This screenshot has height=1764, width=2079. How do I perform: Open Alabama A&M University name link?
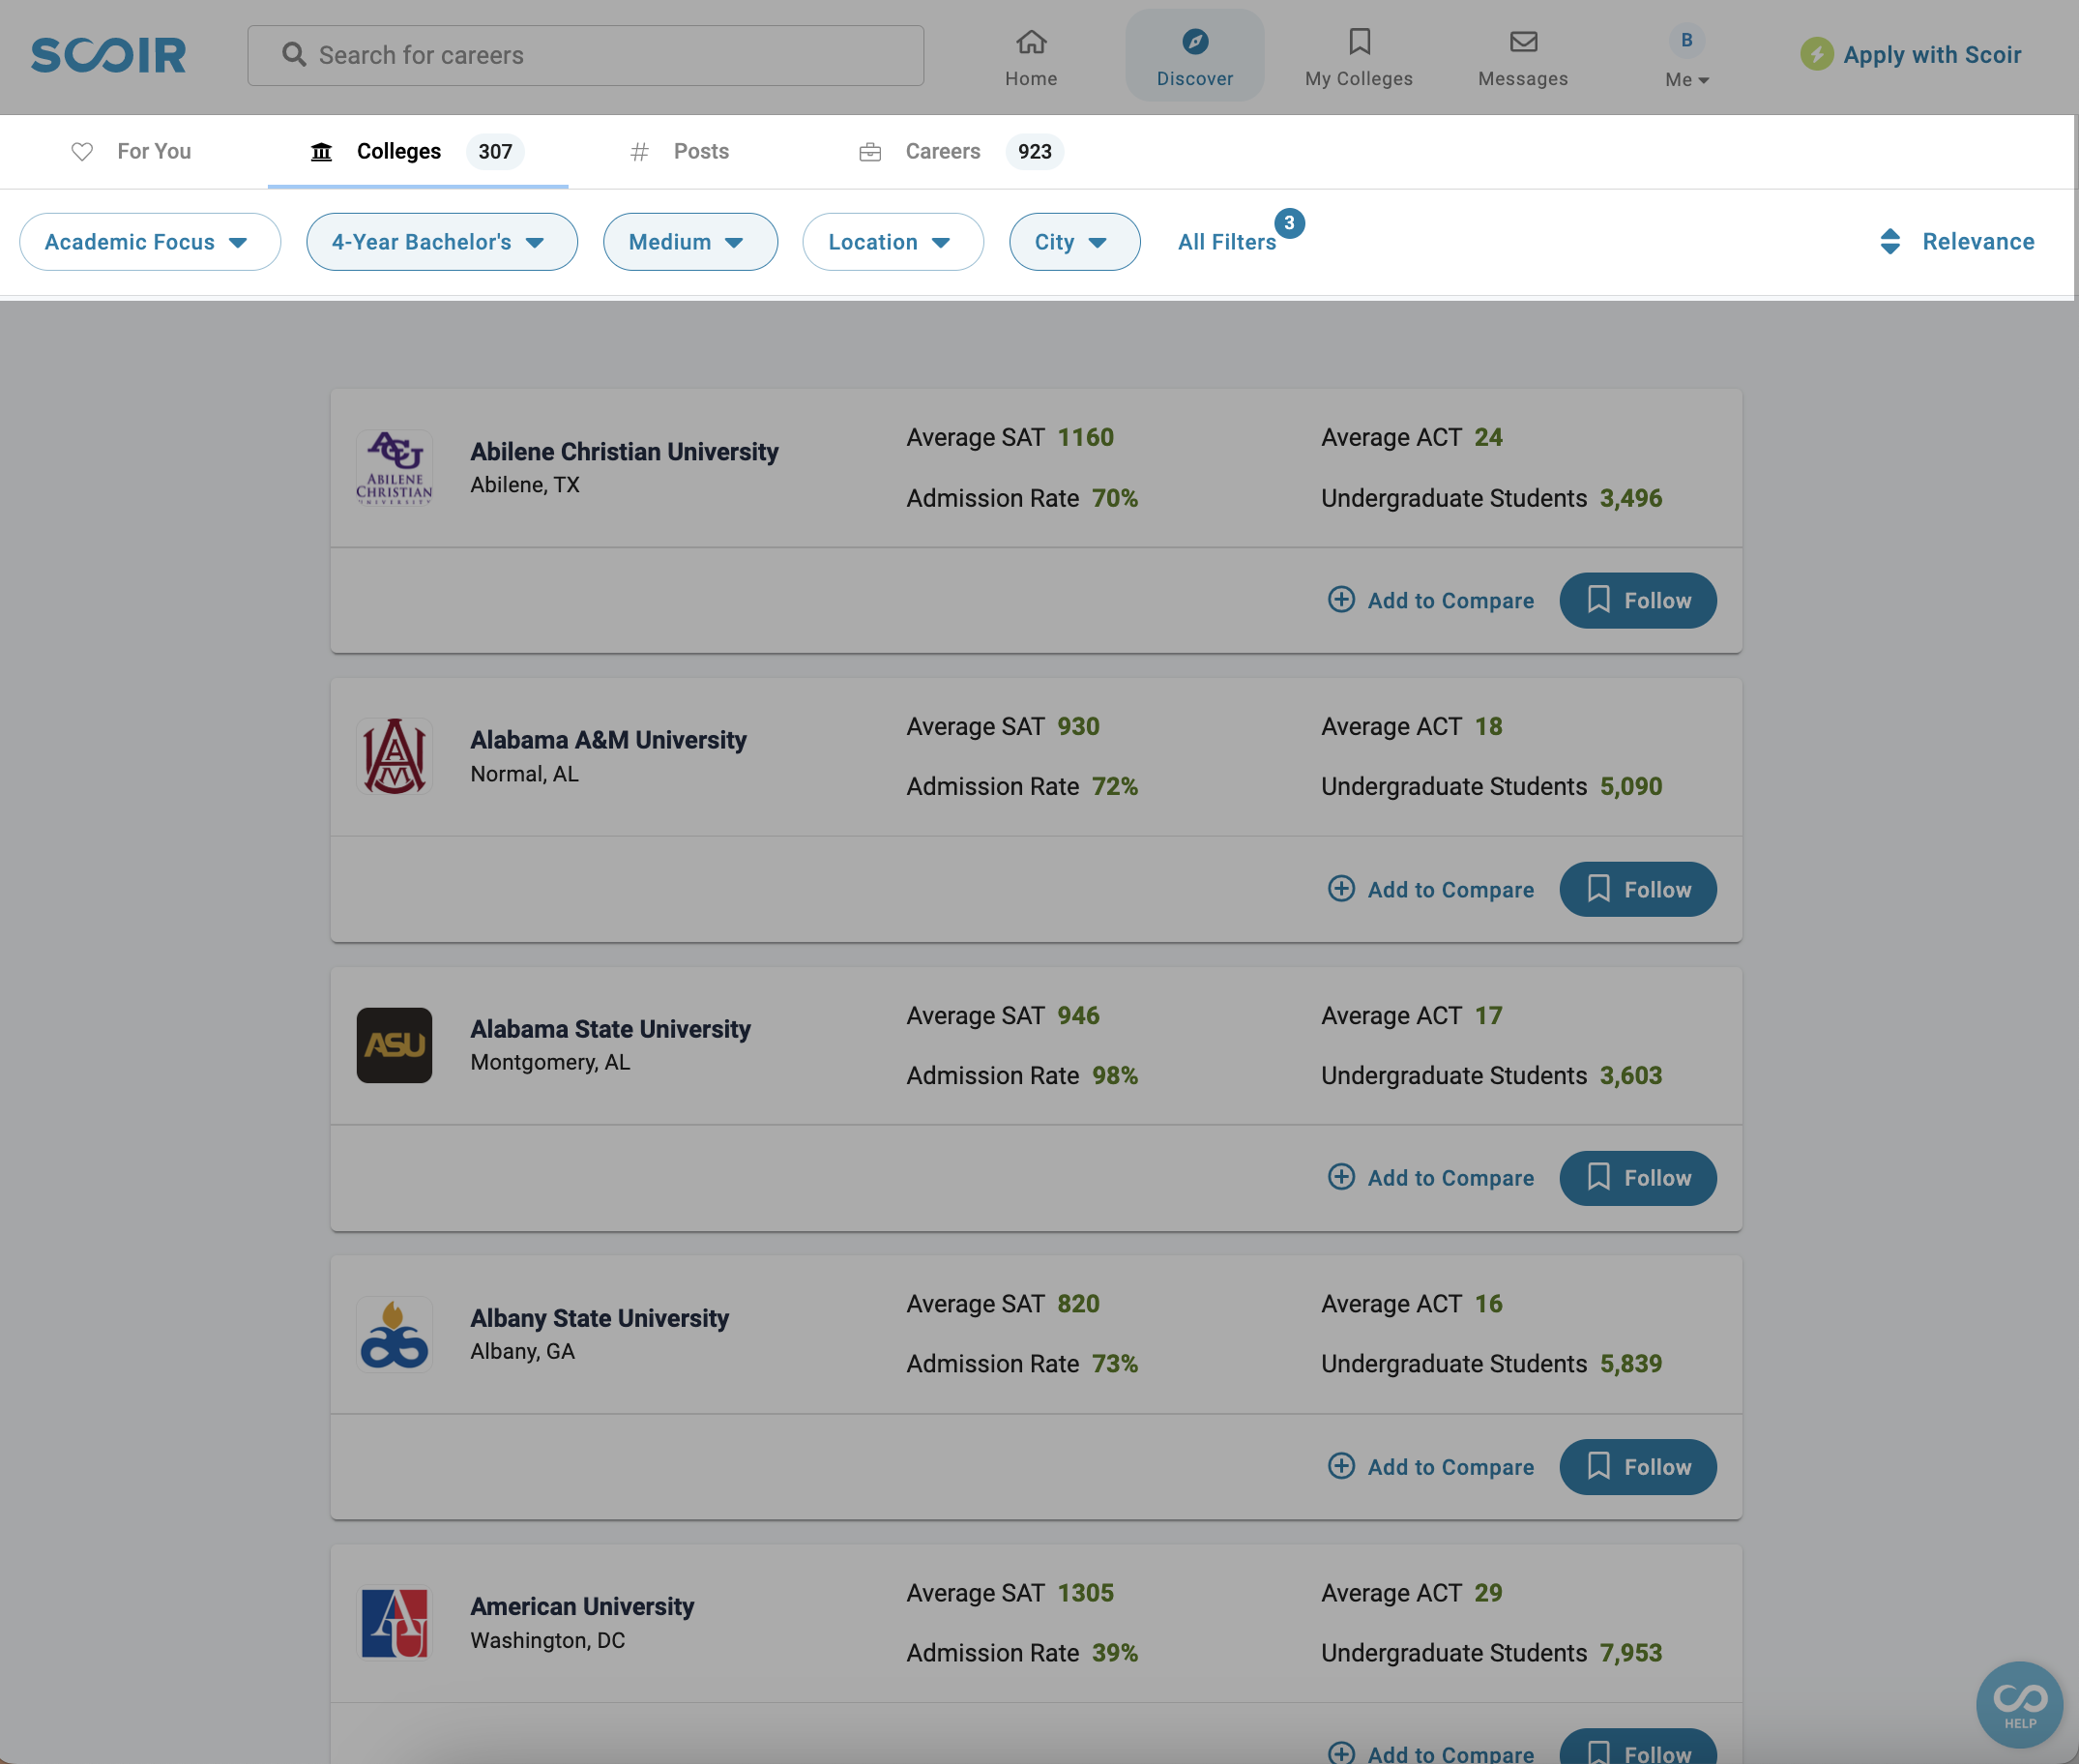pyautogui.click(x=608, y=739)
